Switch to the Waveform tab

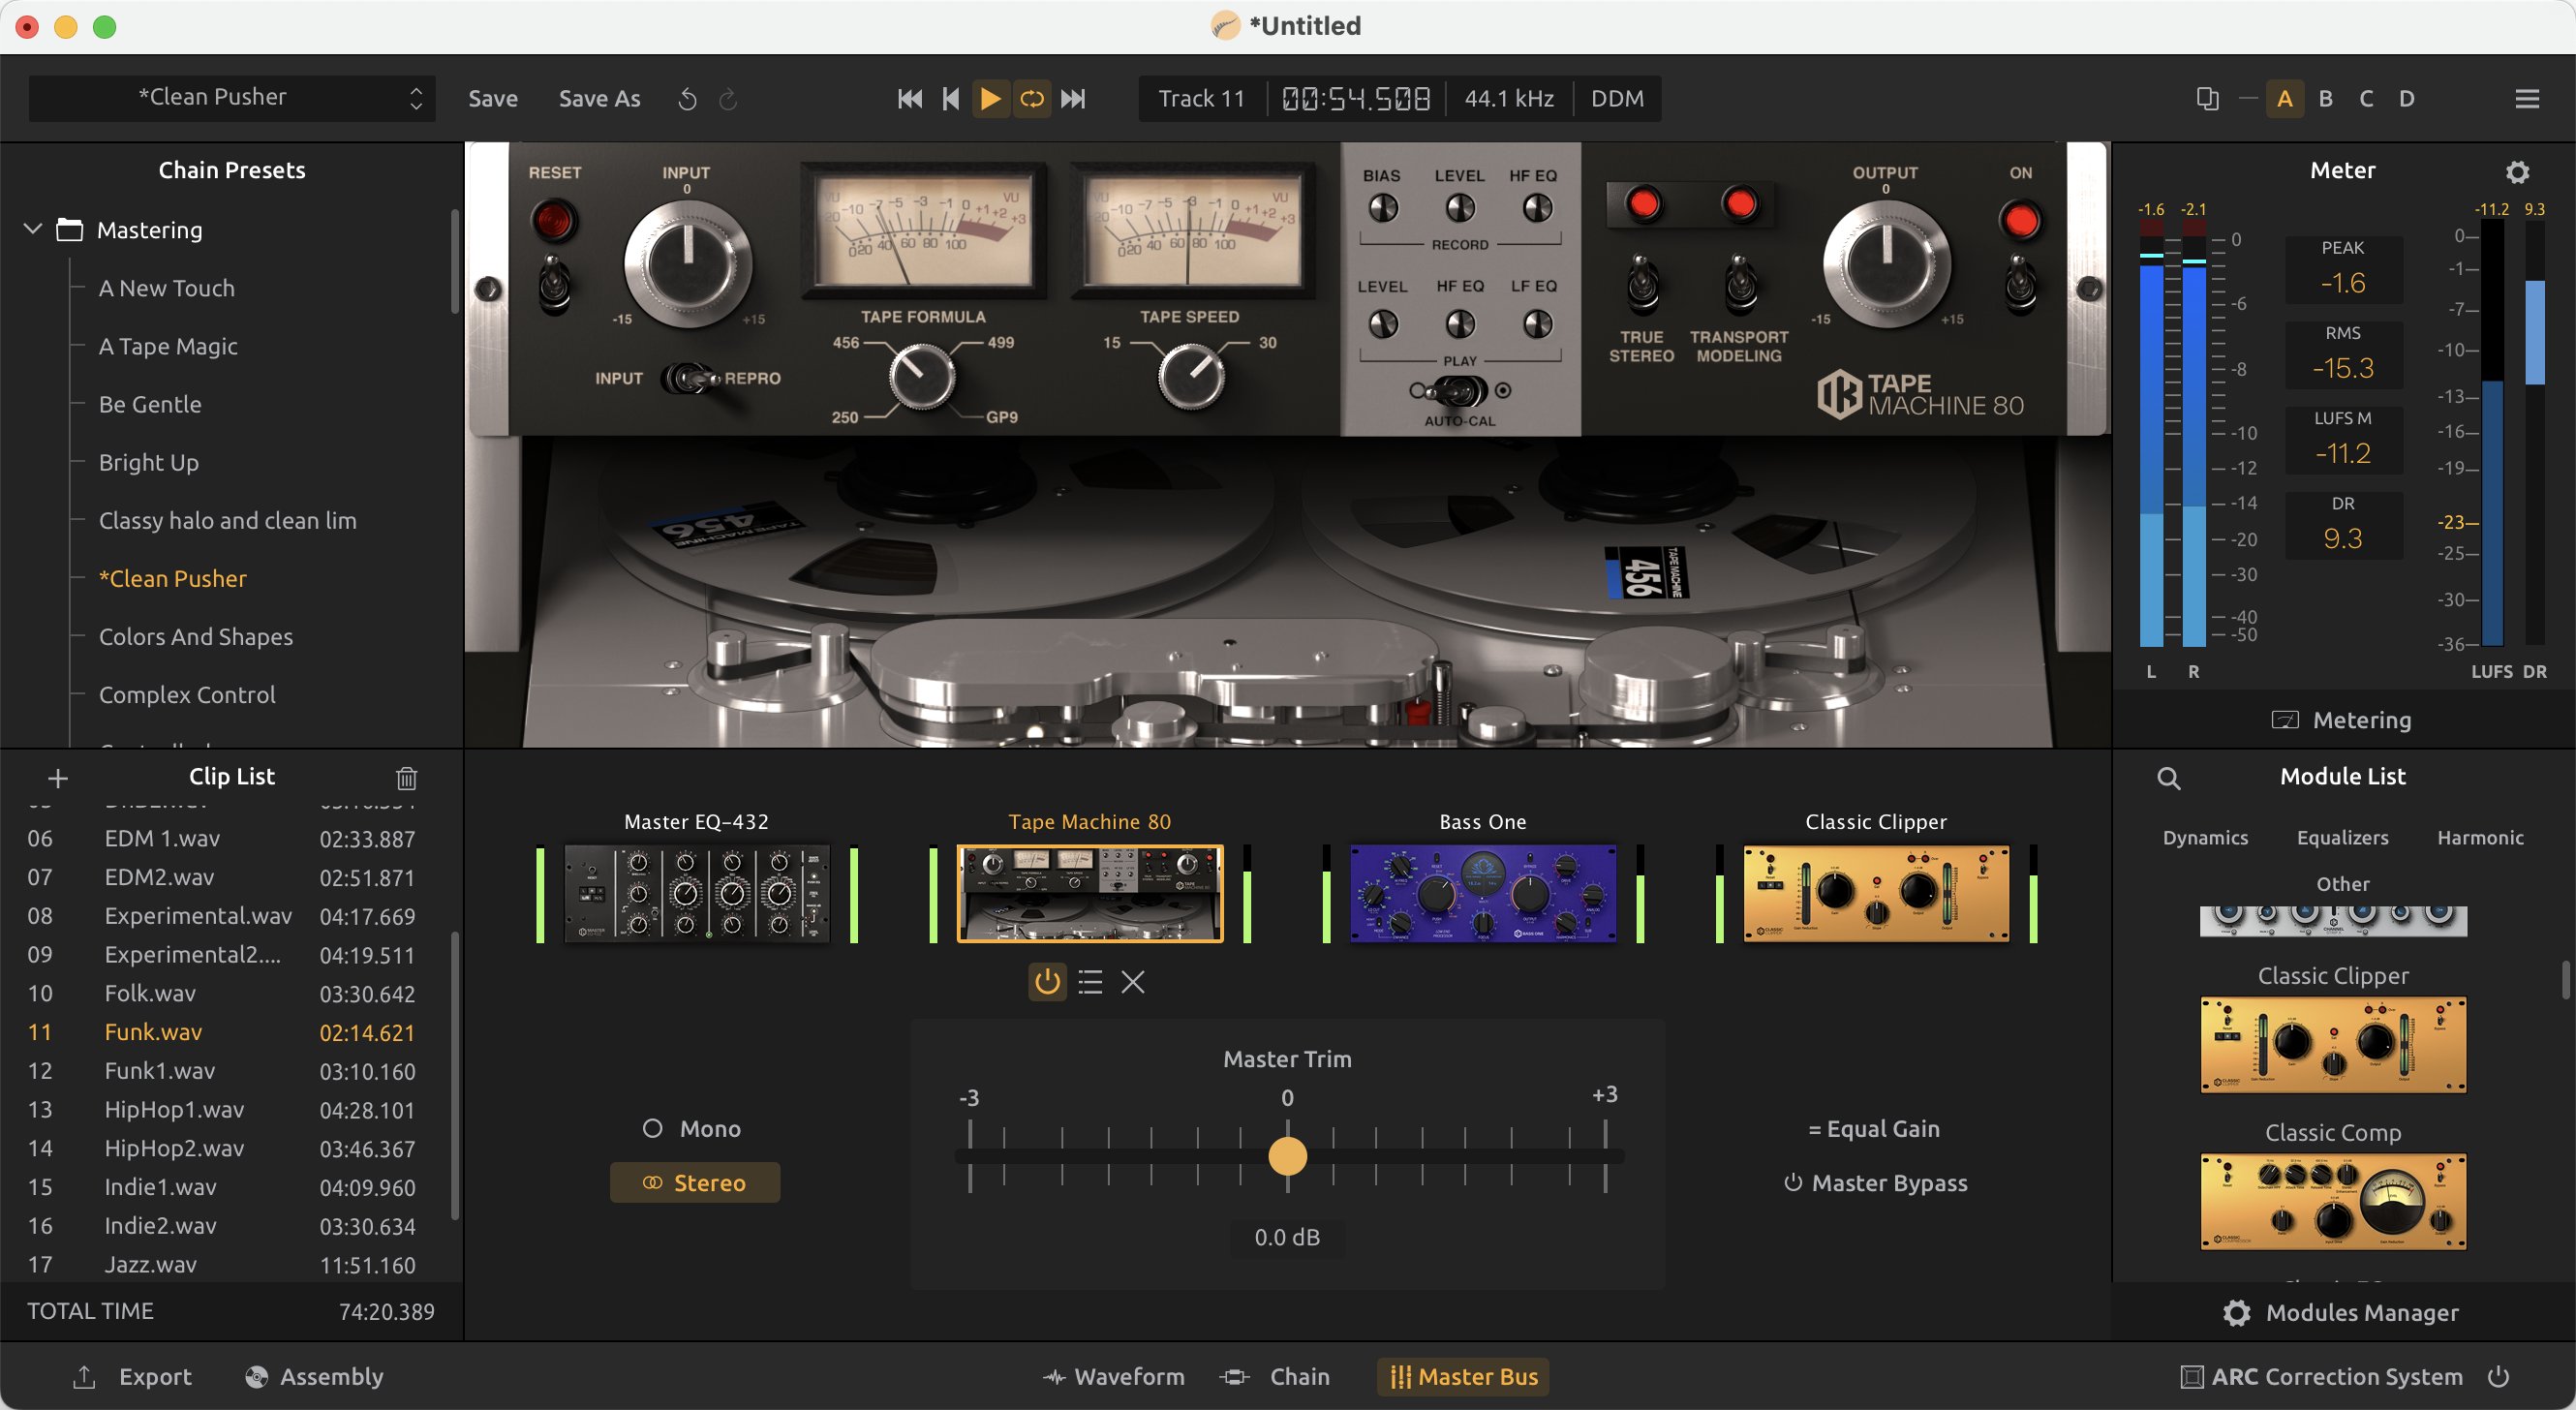(1113, 1376)
